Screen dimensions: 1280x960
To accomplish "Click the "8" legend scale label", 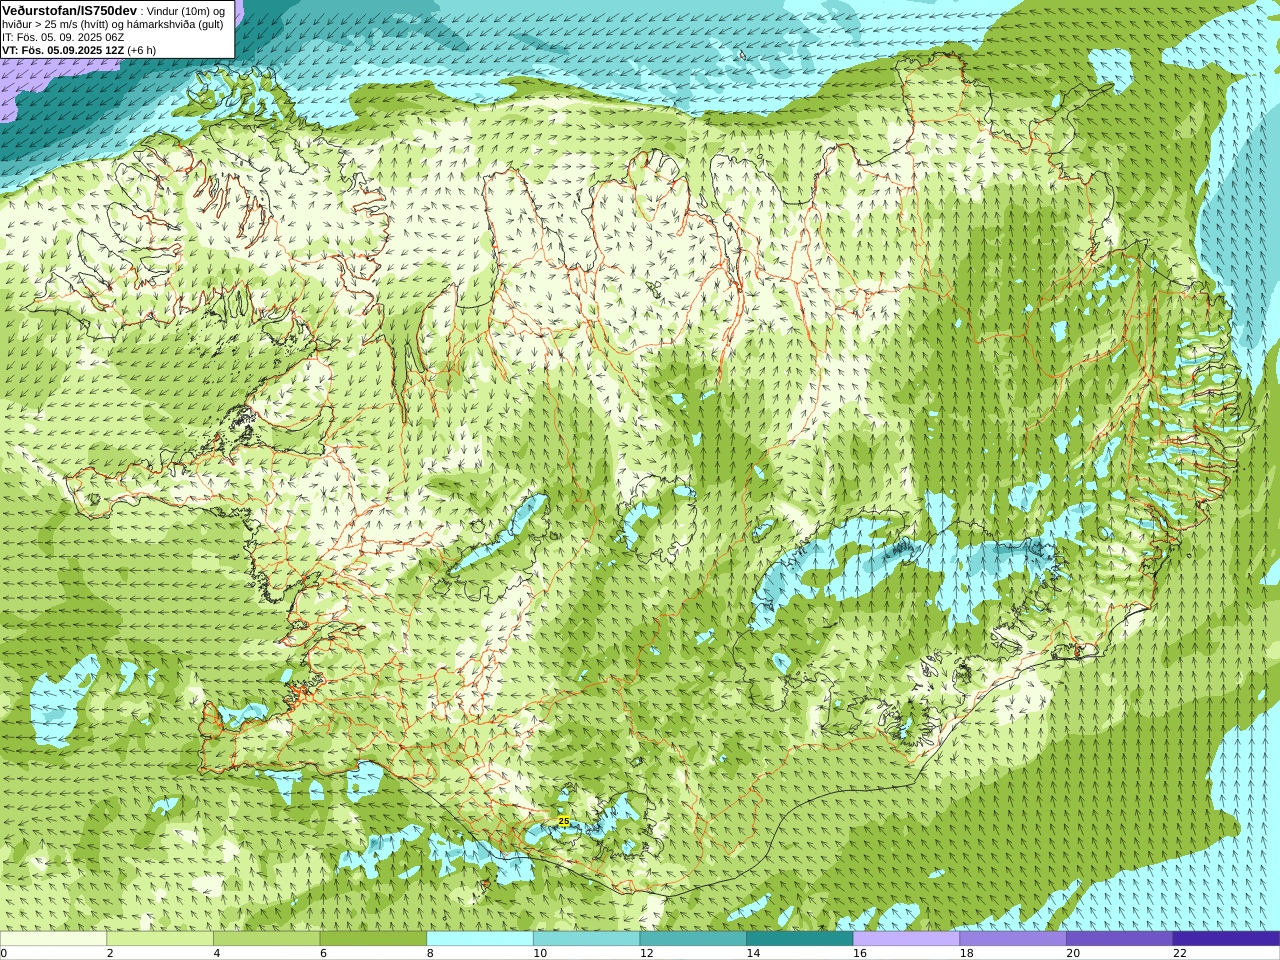I will [430, 953].
